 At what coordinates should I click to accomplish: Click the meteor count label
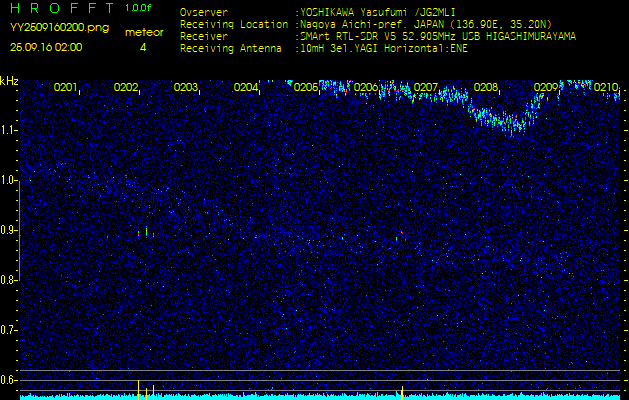[x=143, y=32]
